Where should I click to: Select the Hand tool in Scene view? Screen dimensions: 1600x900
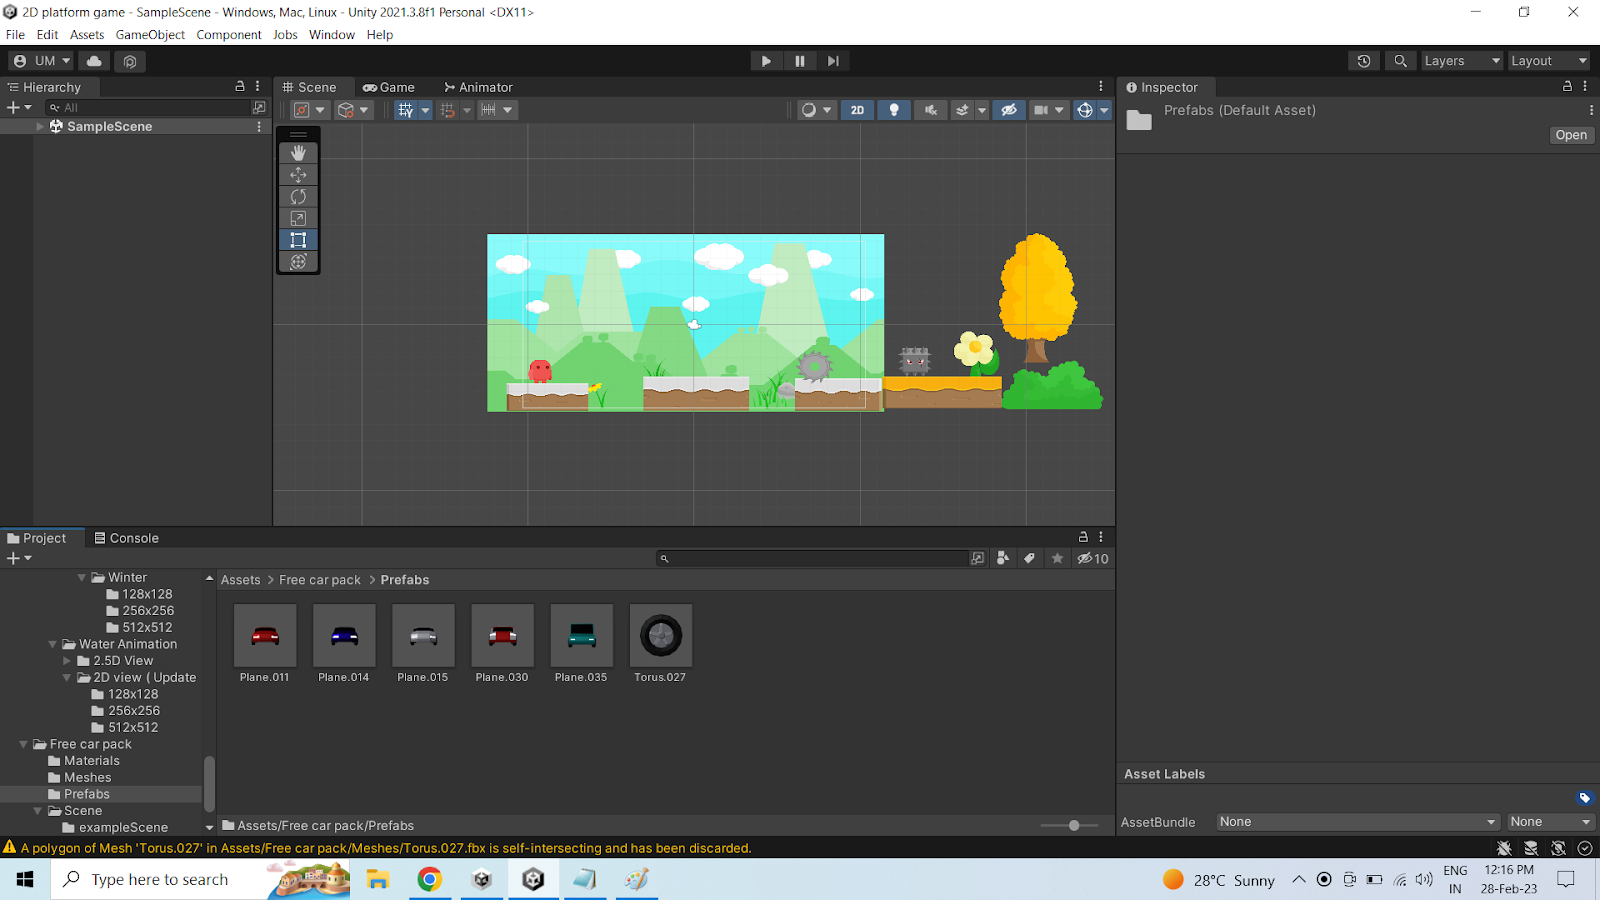click(x=298, y=153)
